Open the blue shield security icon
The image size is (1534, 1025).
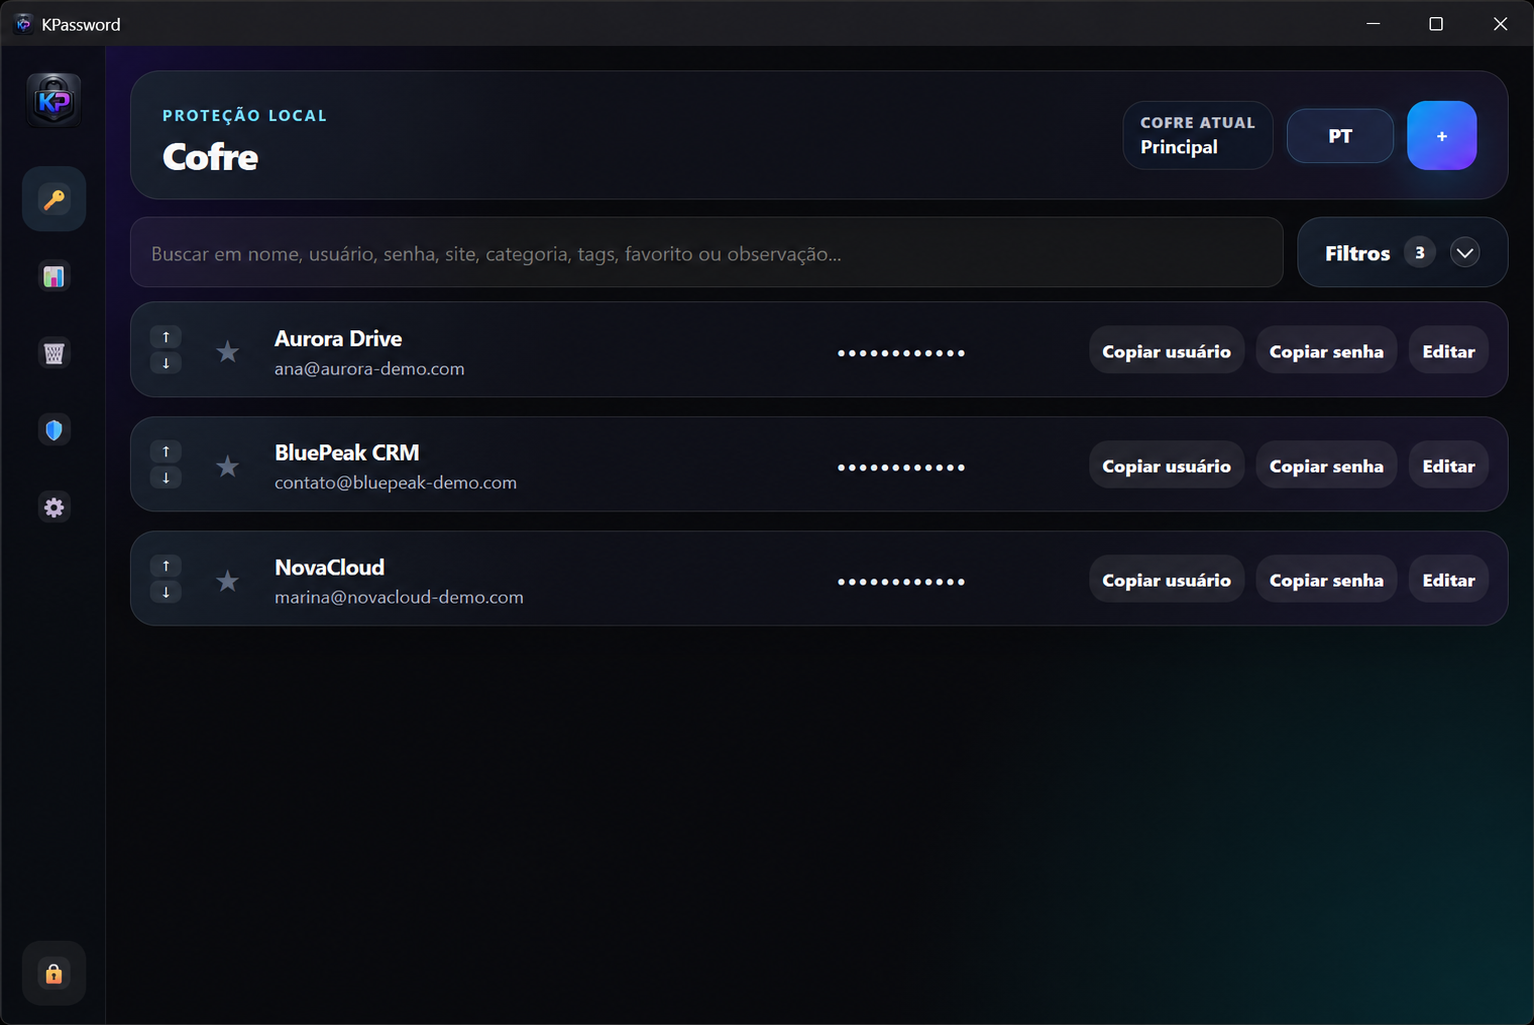click(54, 430)
